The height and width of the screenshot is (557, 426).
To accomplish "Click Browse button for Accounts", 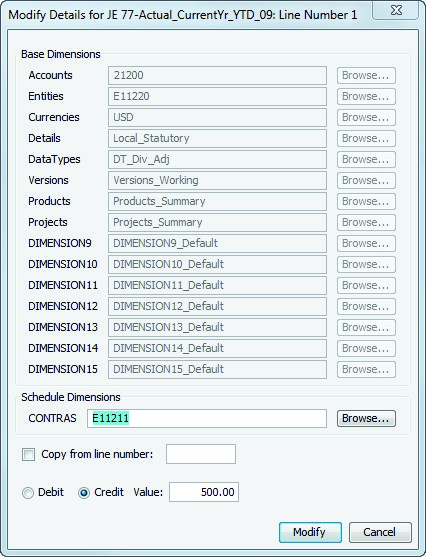I will [x=366, y=75].
